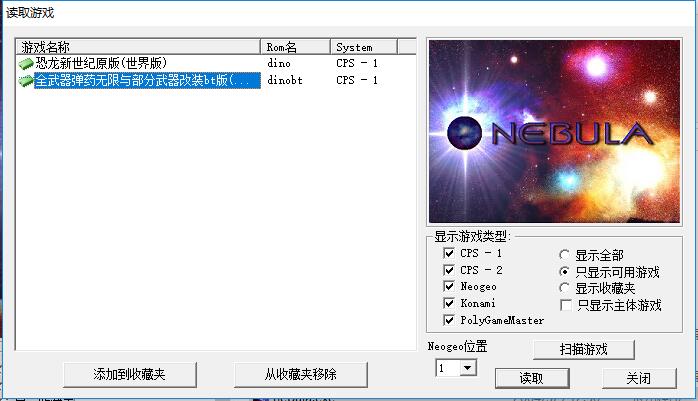Screen dimensions: 698x401
Task: Toggle the Konami game type checkbox
Action: click(x=449, y=303)
